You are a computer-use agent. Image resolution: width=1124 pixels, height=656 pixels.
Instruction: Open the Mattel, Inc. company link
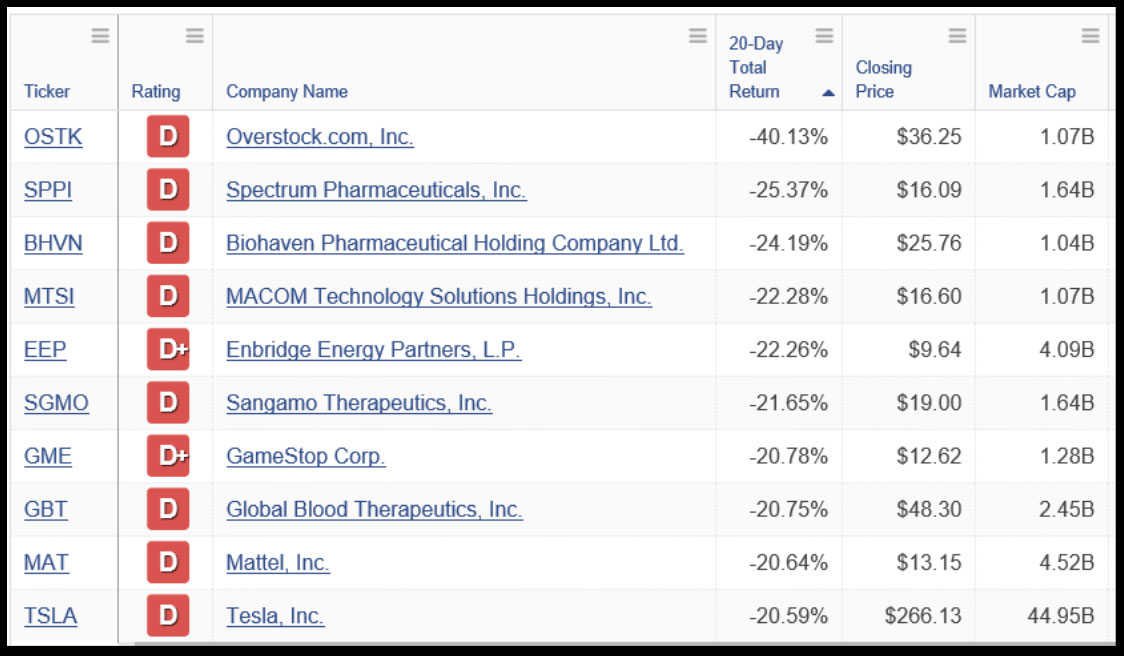277,563
